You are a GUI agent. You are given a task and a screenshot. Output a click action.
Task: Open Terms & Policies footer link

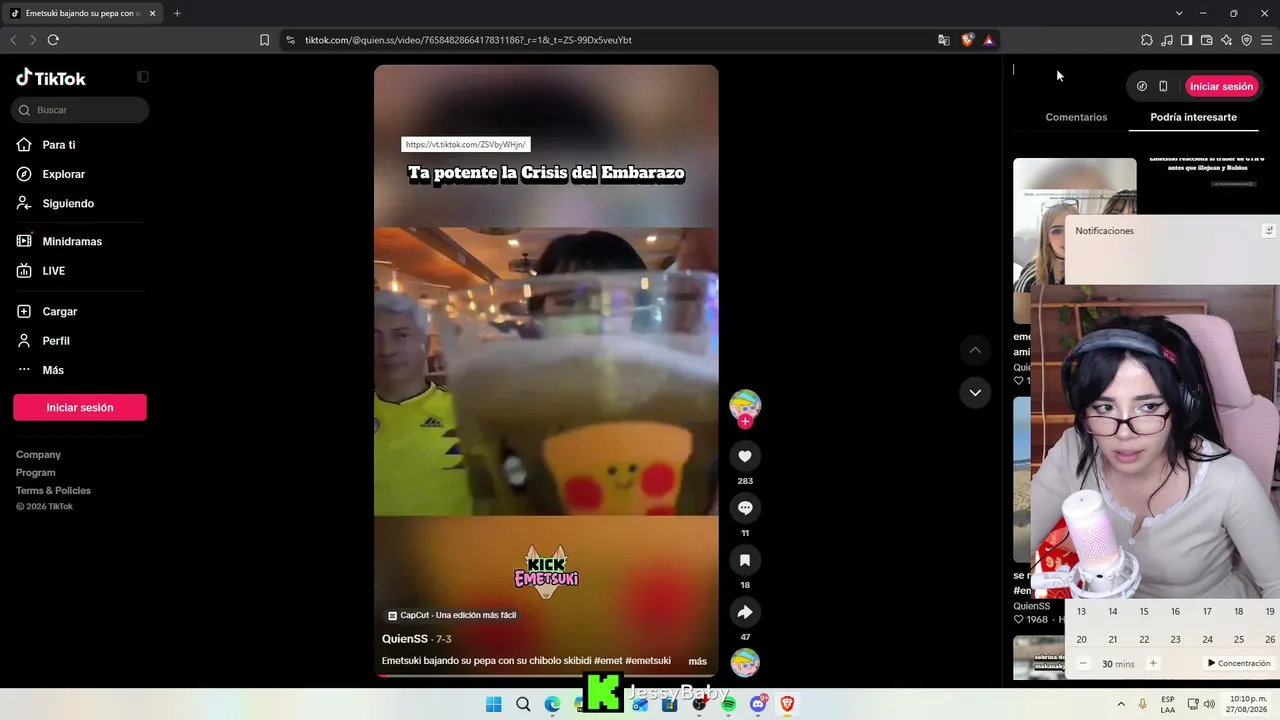[x=53, y=491]
